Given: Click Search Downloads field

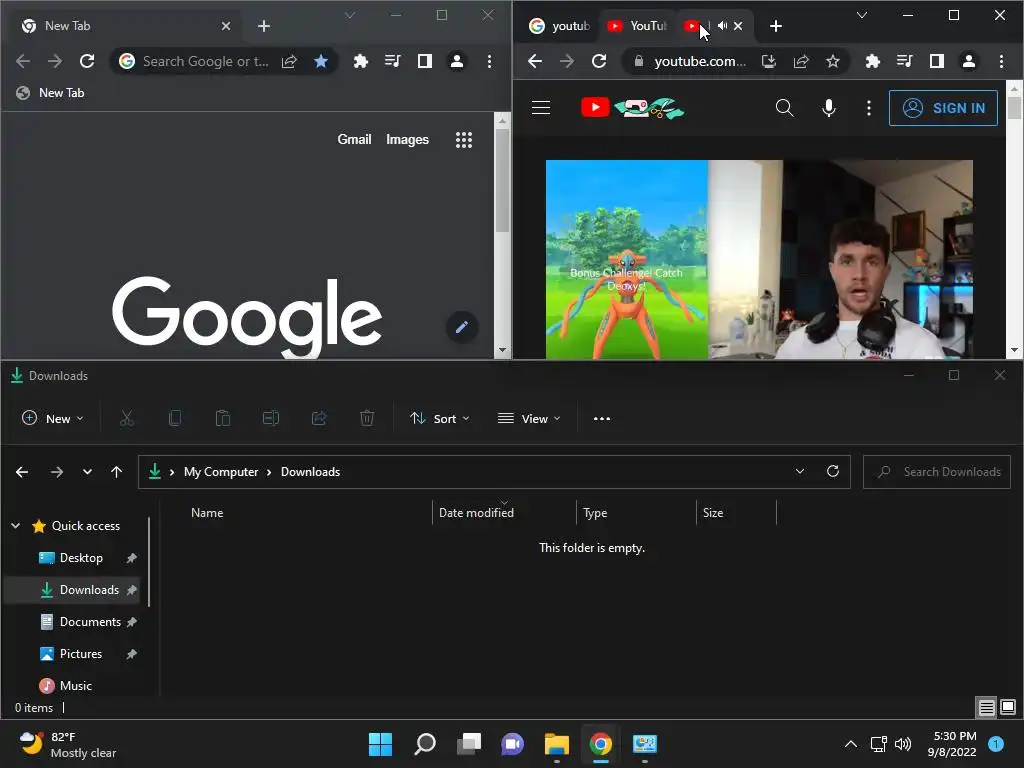Looking at the screenshot, I should coord(936,472).
